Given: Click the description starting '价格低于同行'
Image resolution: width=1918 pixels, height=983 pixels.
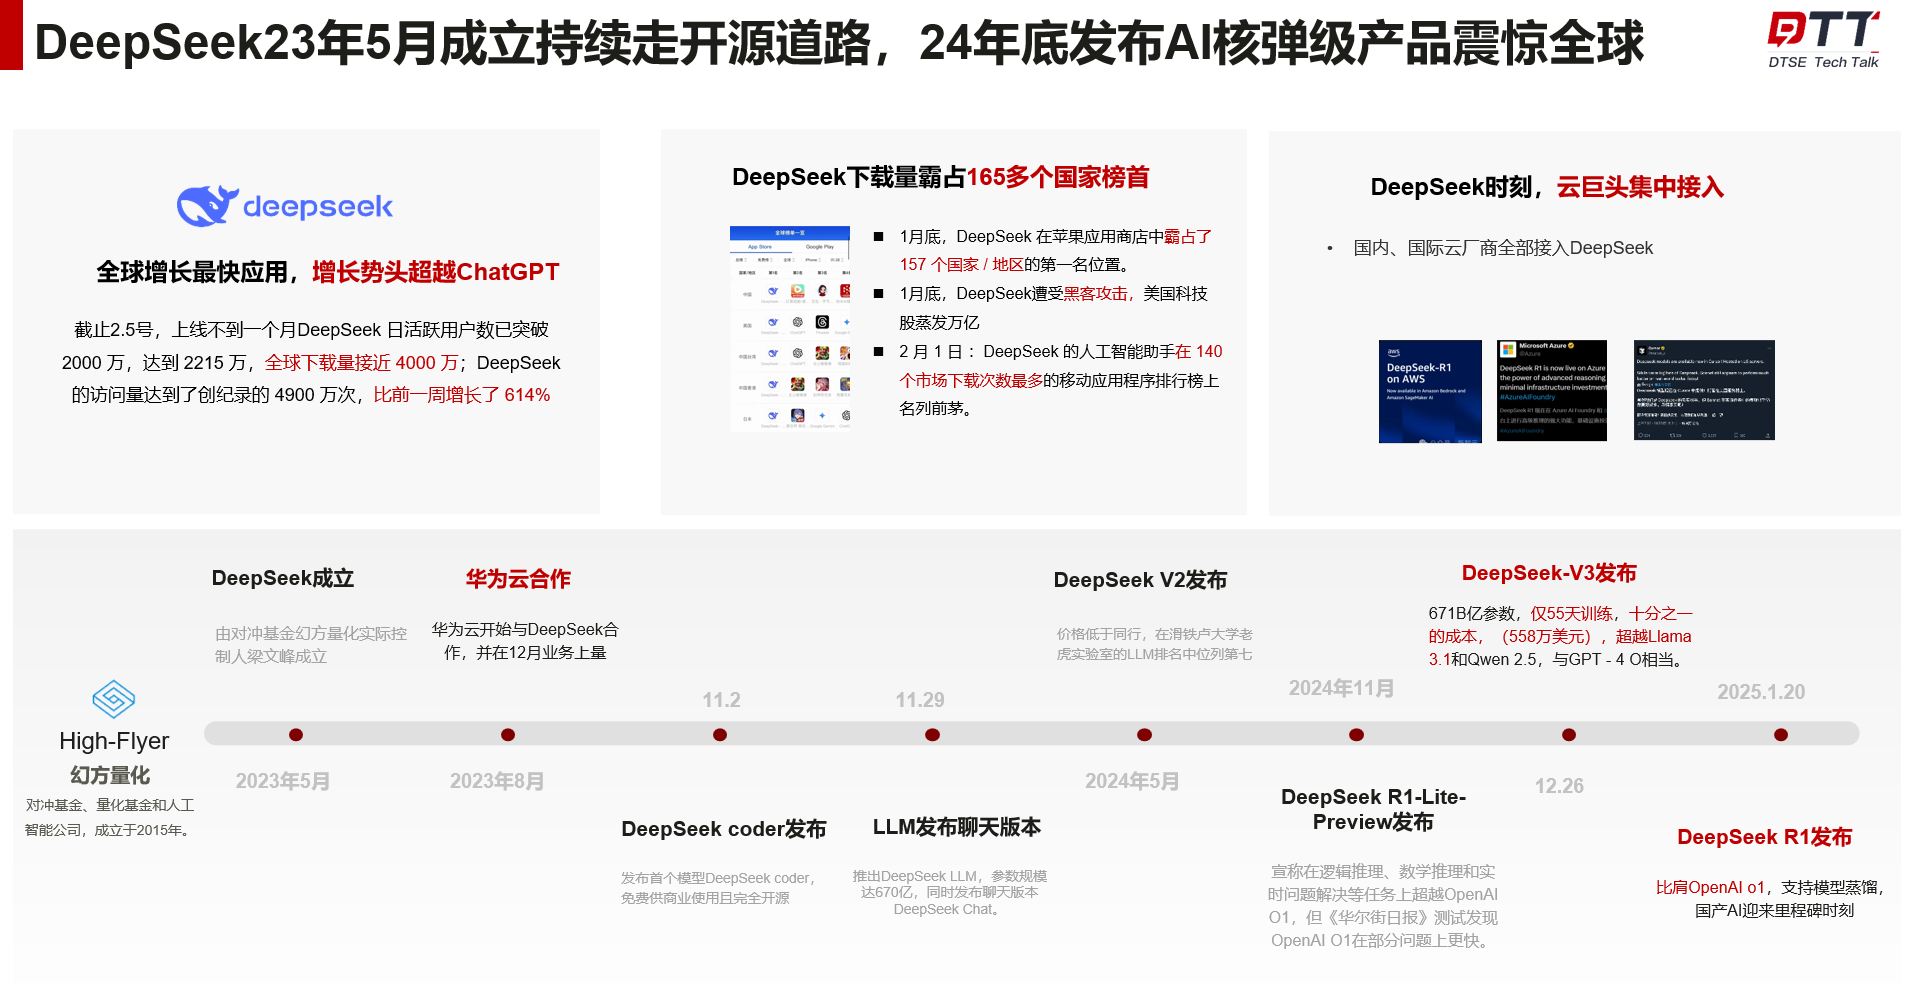Looking at the screenshot, I should pos(1155,644).
